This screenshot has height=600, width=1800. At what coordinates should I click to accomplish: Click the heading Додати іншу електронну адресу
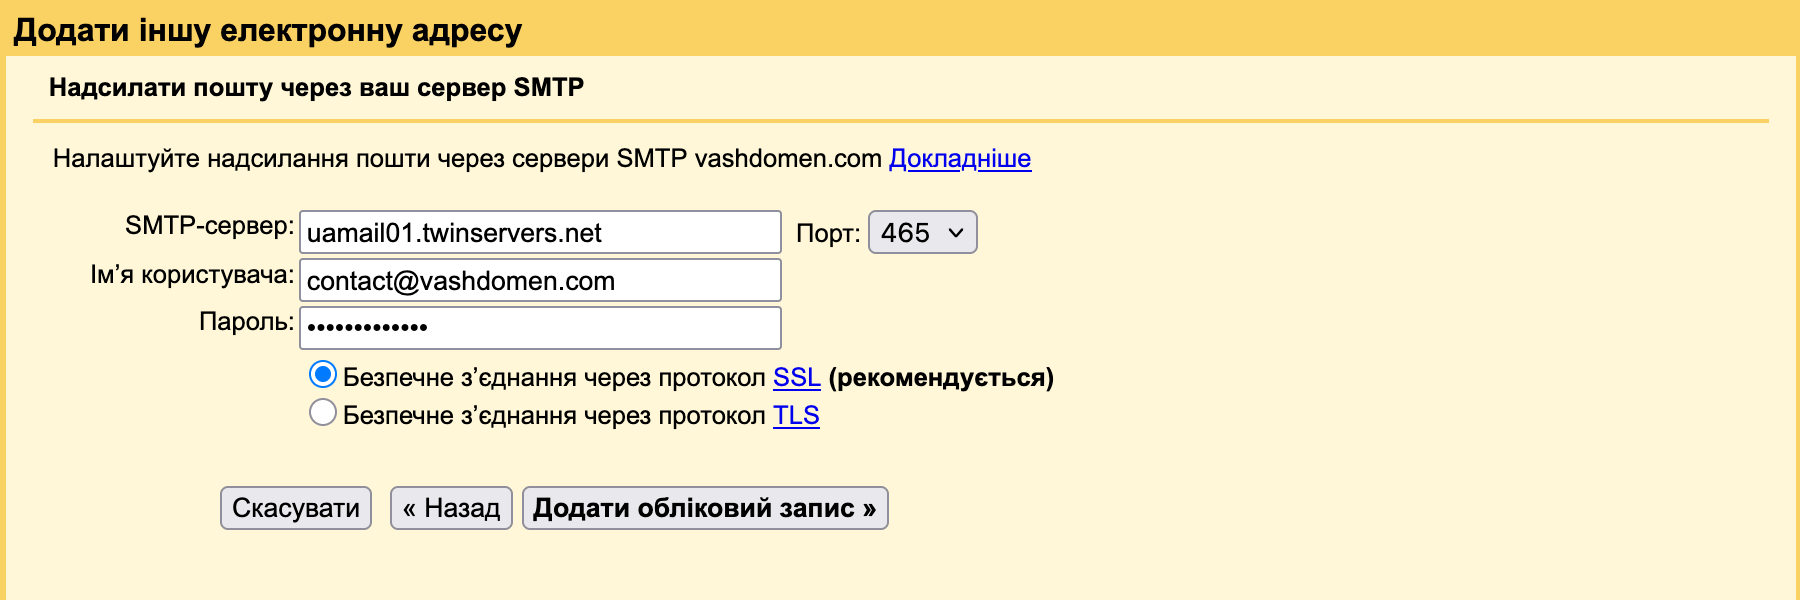[x=267, y=31]
